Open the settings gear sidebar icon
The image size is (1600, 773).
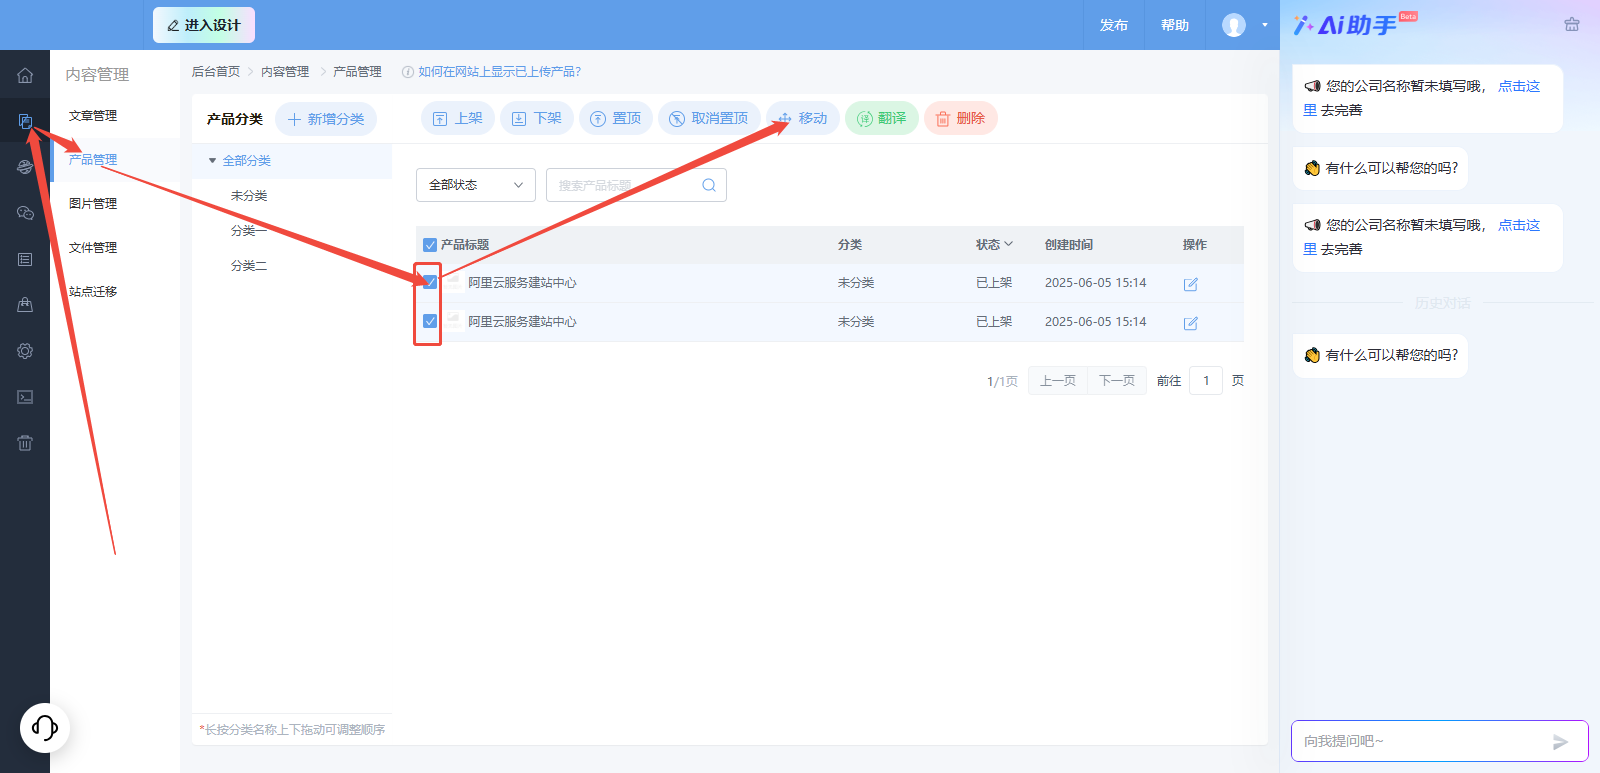tap(25, 351)
